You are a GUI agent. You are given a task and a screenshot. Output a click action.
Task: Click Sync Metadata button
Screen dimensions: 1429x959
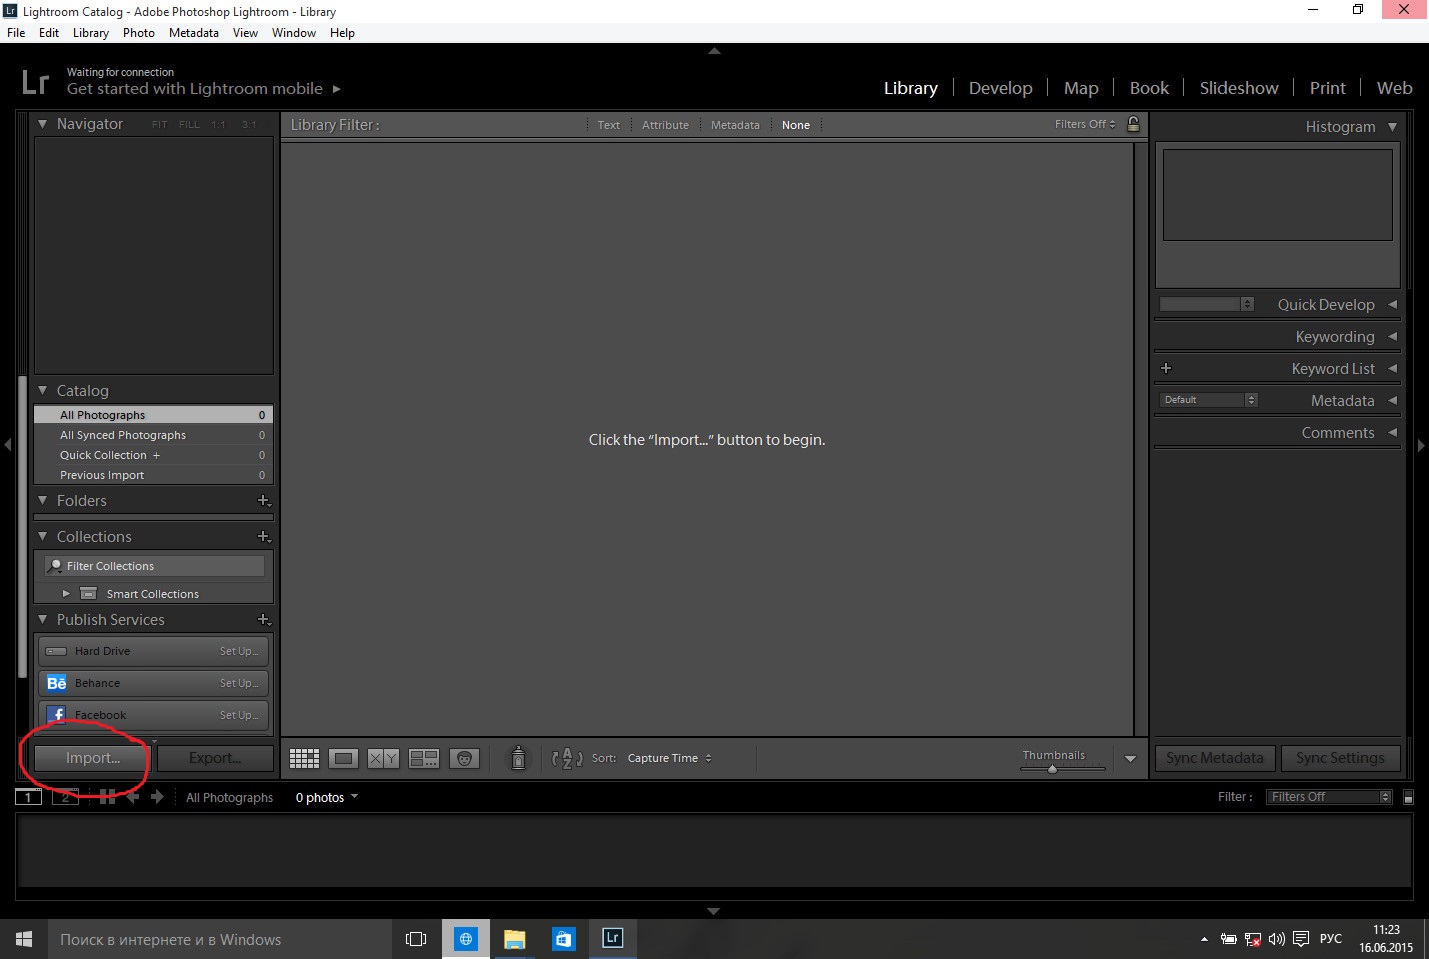[1215, 758]
